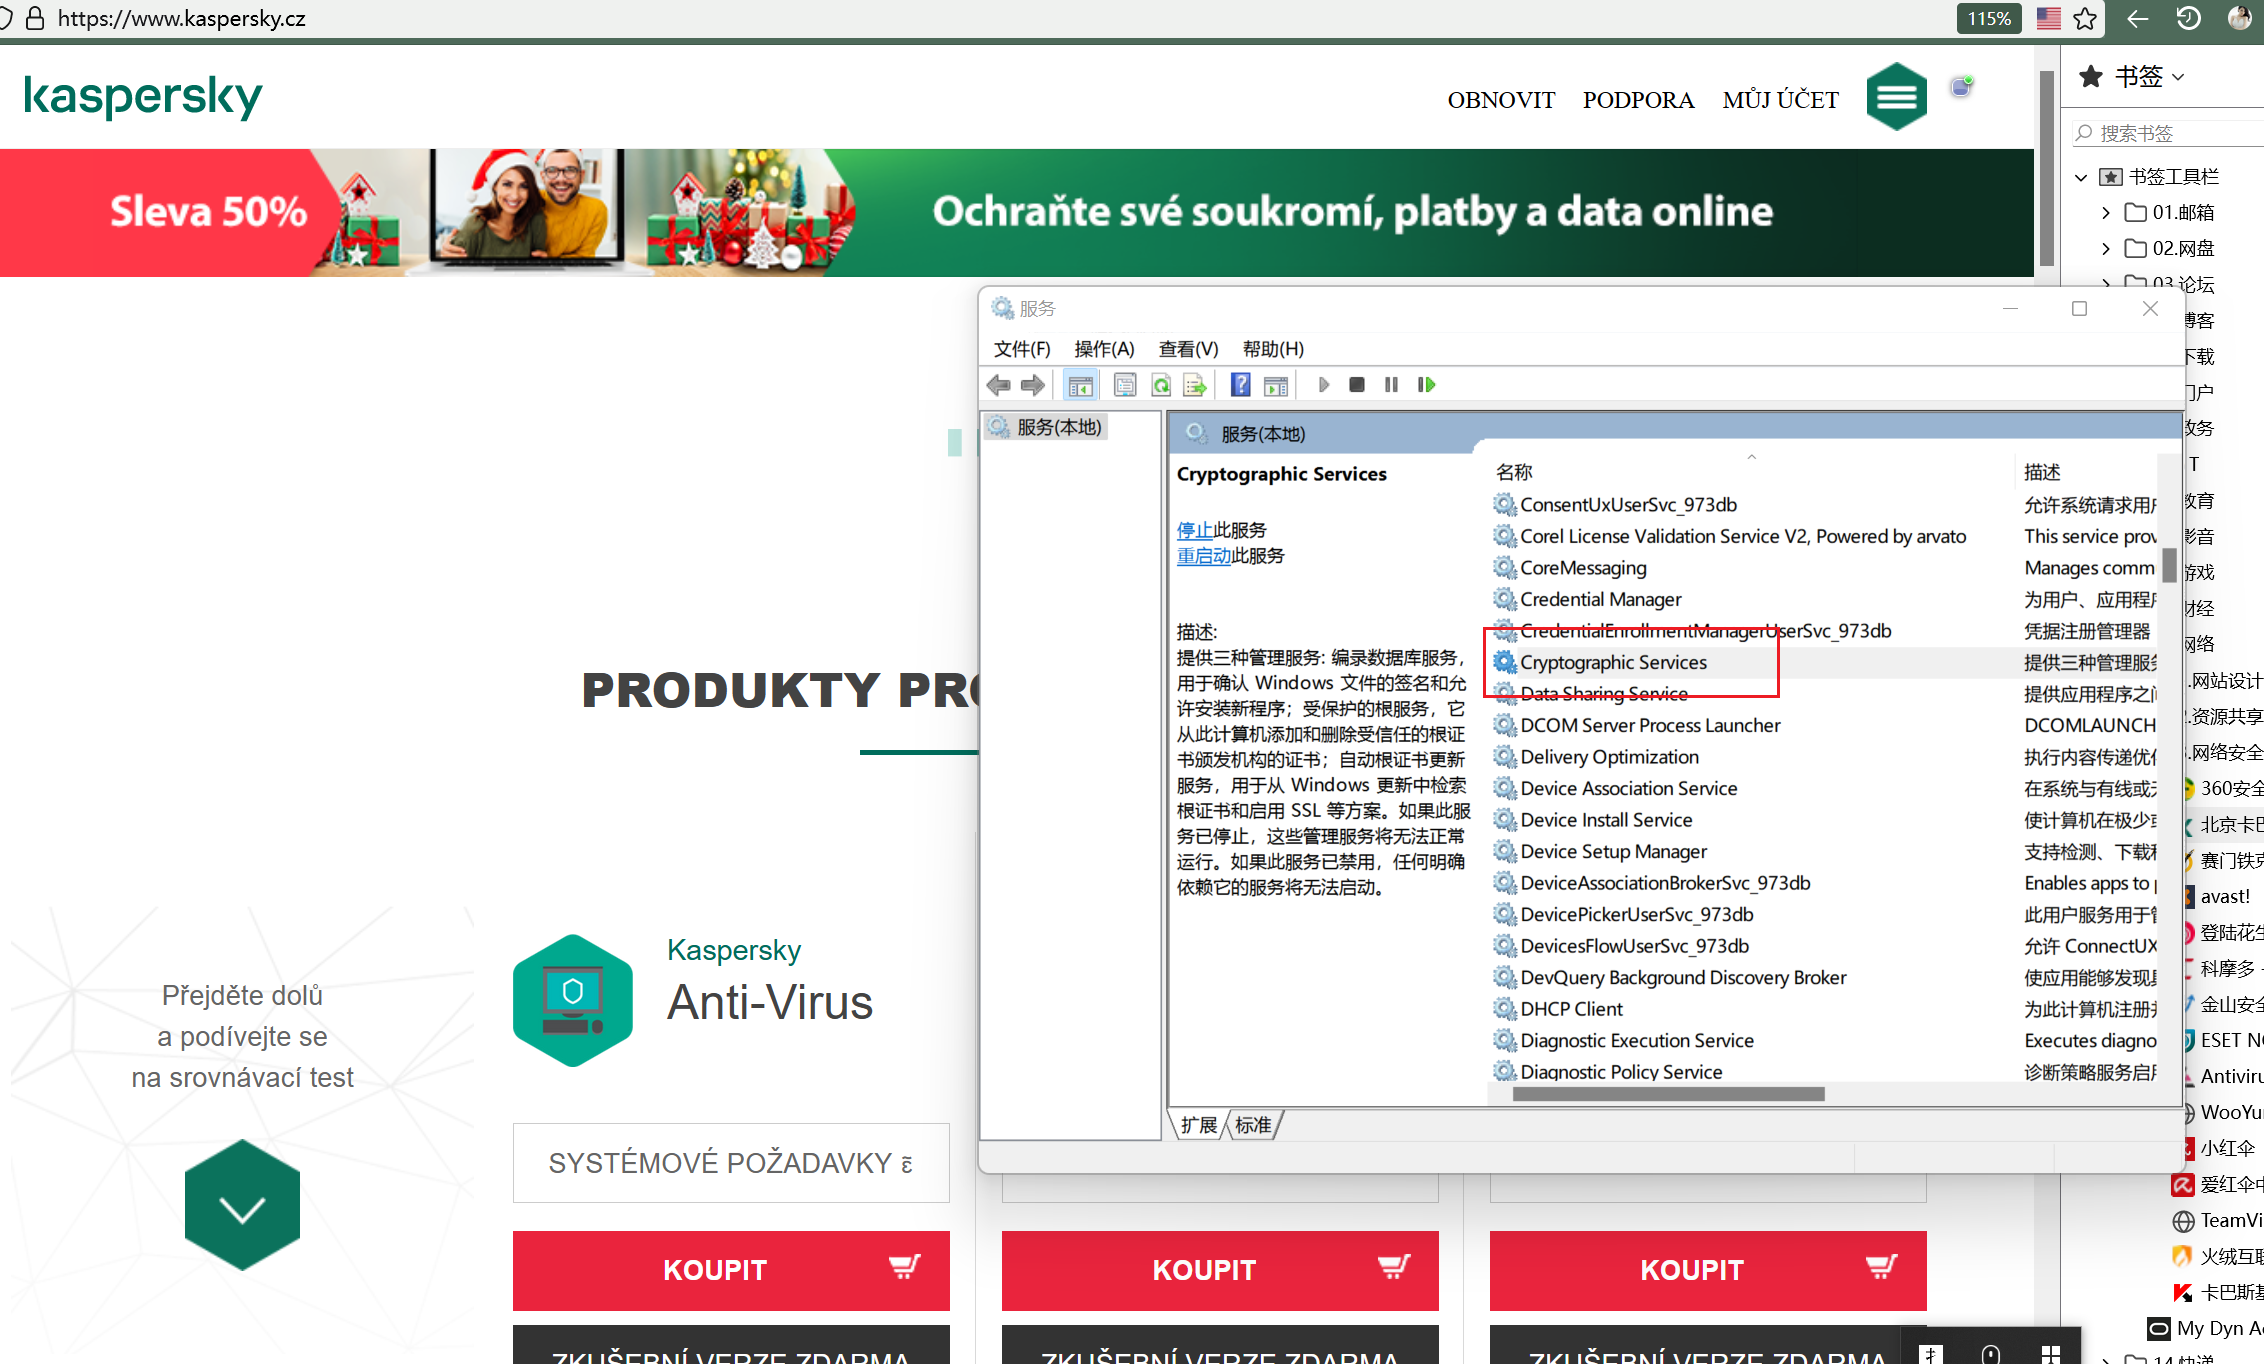
Task: Click the Export List toolbar icon
Action: [x=1194, y=385]
